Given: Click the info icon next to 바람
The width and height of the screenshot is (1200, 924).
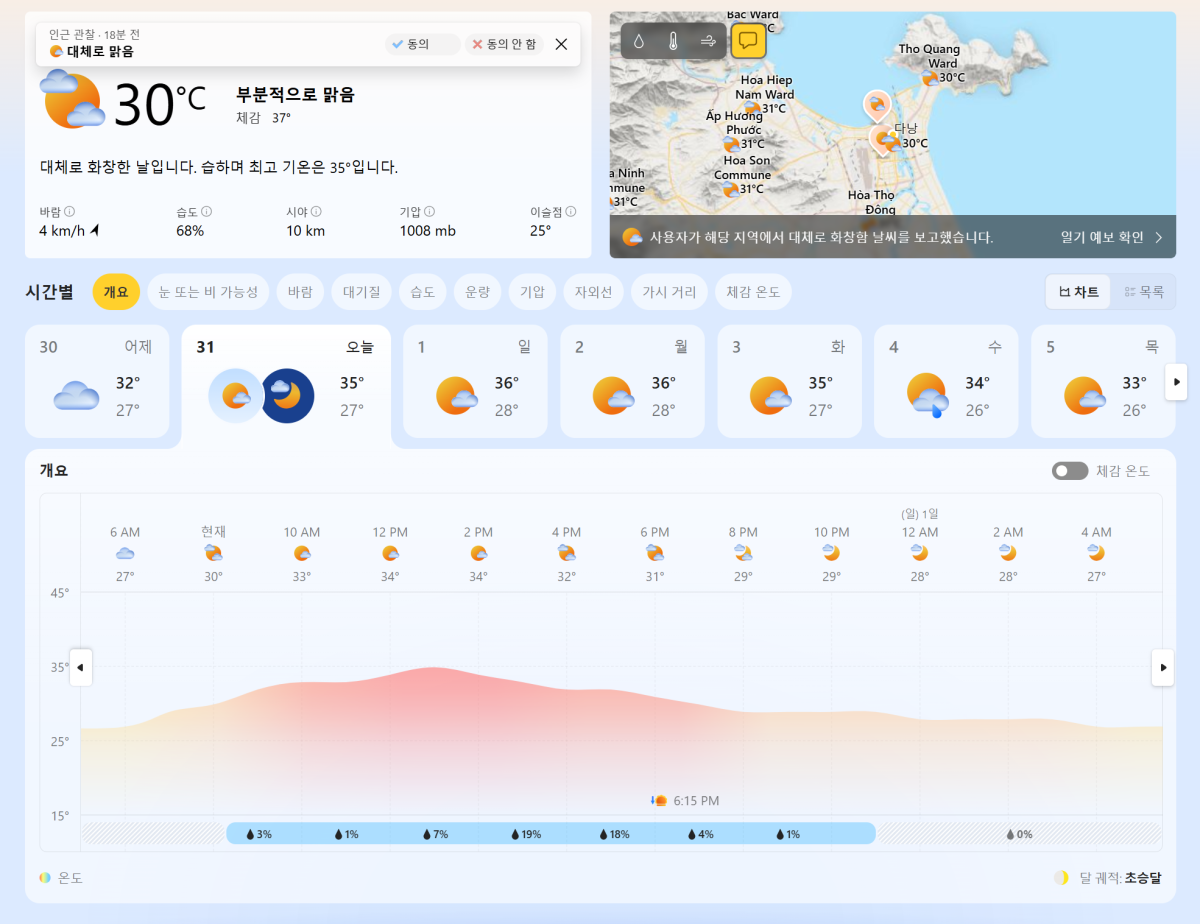Looking at the screenshot, I should point(70,212).
